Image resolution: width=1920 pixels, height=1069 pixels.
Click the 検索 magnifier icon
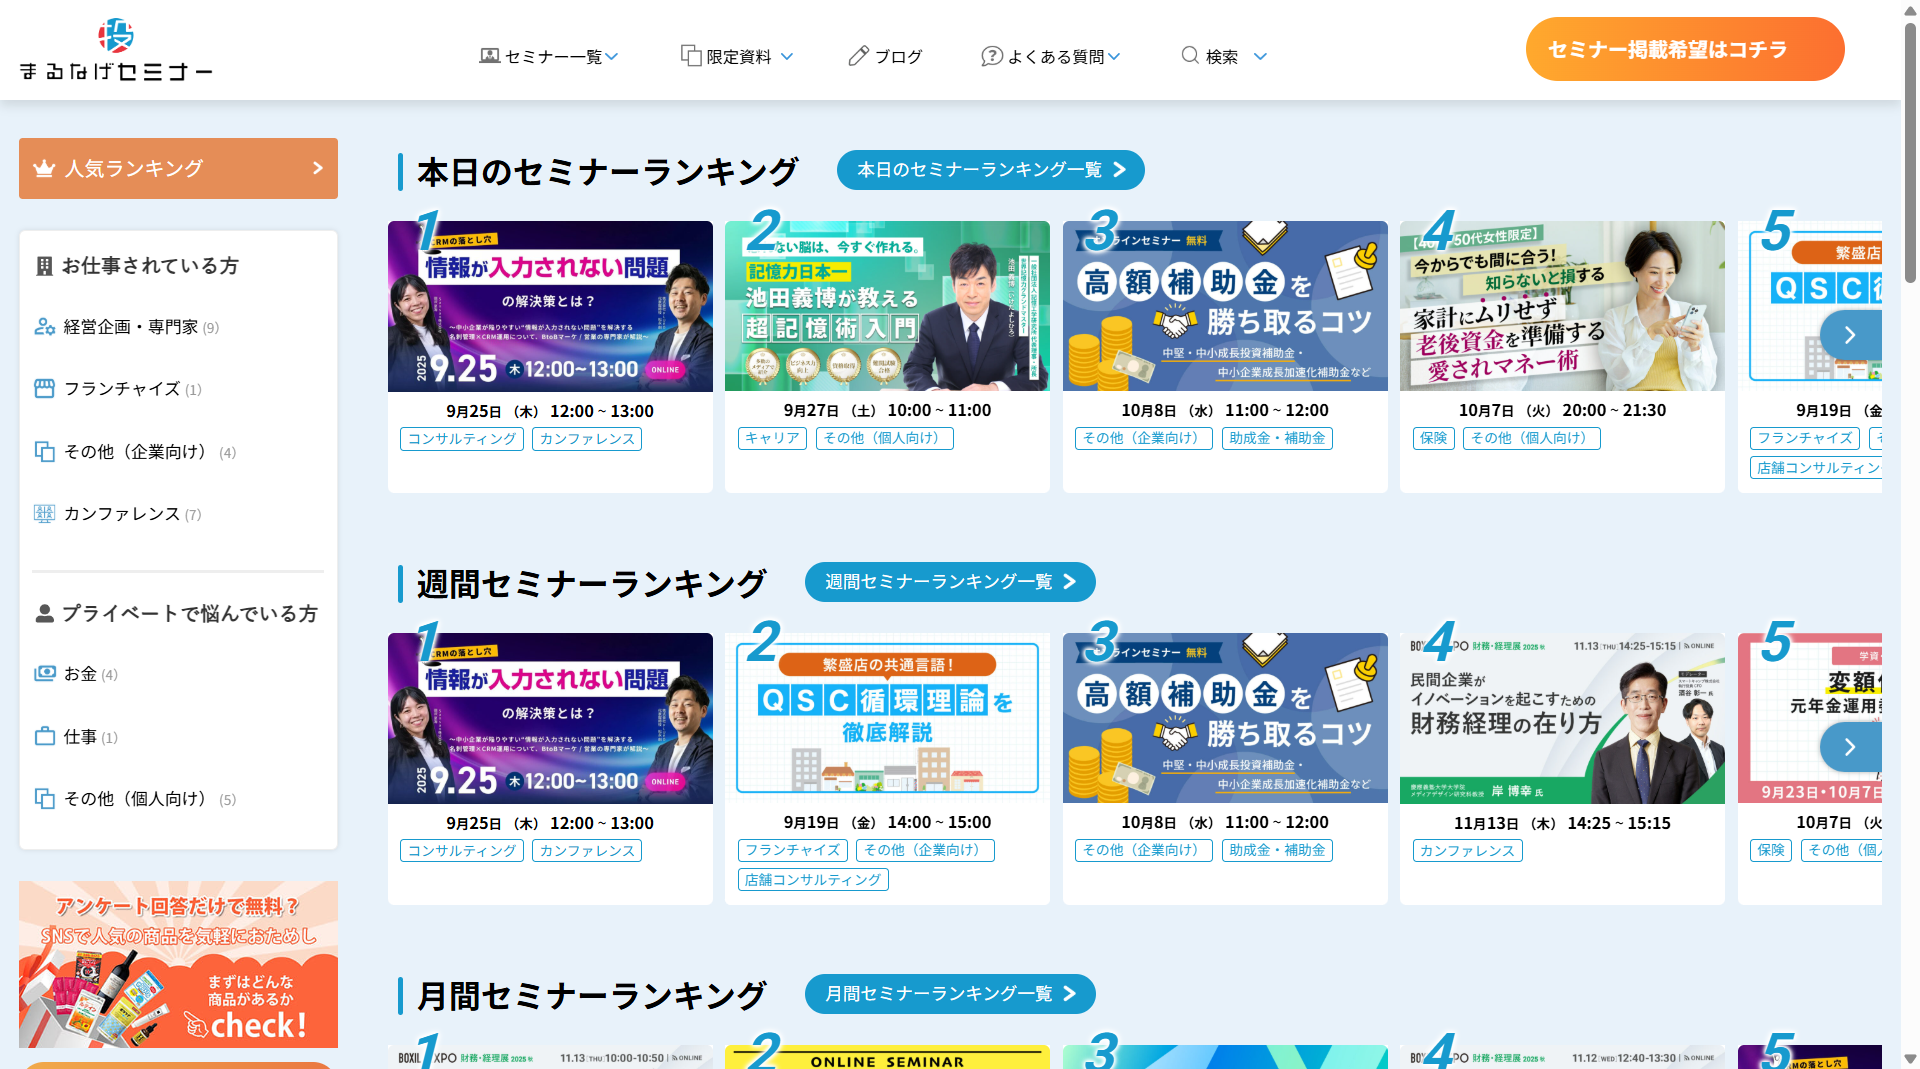pyautogui.click(x=1190, y=55)
